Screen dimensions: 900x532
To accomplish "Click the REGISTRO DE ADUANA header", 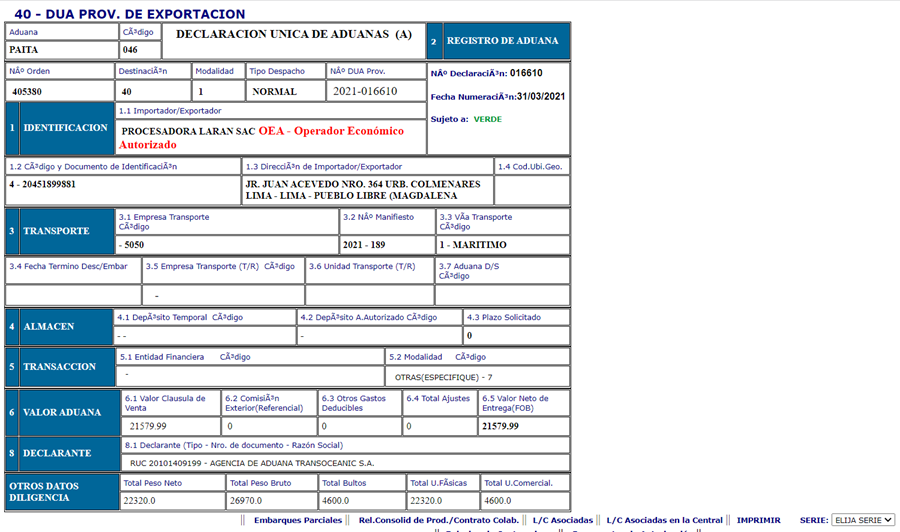I will [502, 41].
